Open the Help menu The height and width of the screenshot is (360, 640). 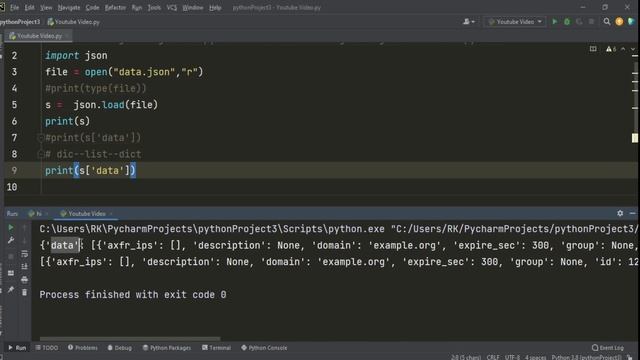pos(215,7)
